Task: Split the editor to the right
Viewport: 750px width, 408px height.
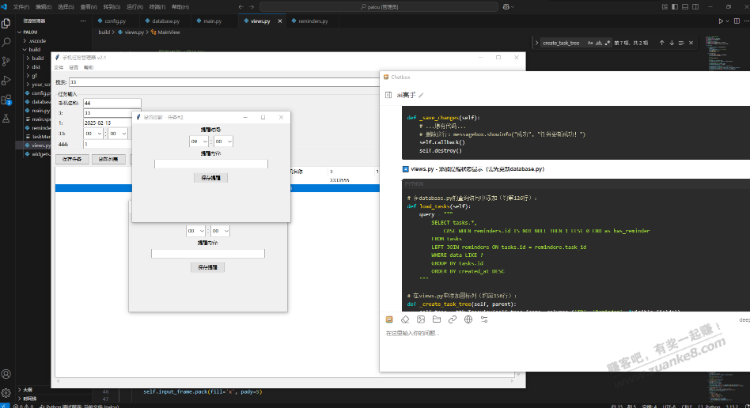Action: [x=737, y=21]
